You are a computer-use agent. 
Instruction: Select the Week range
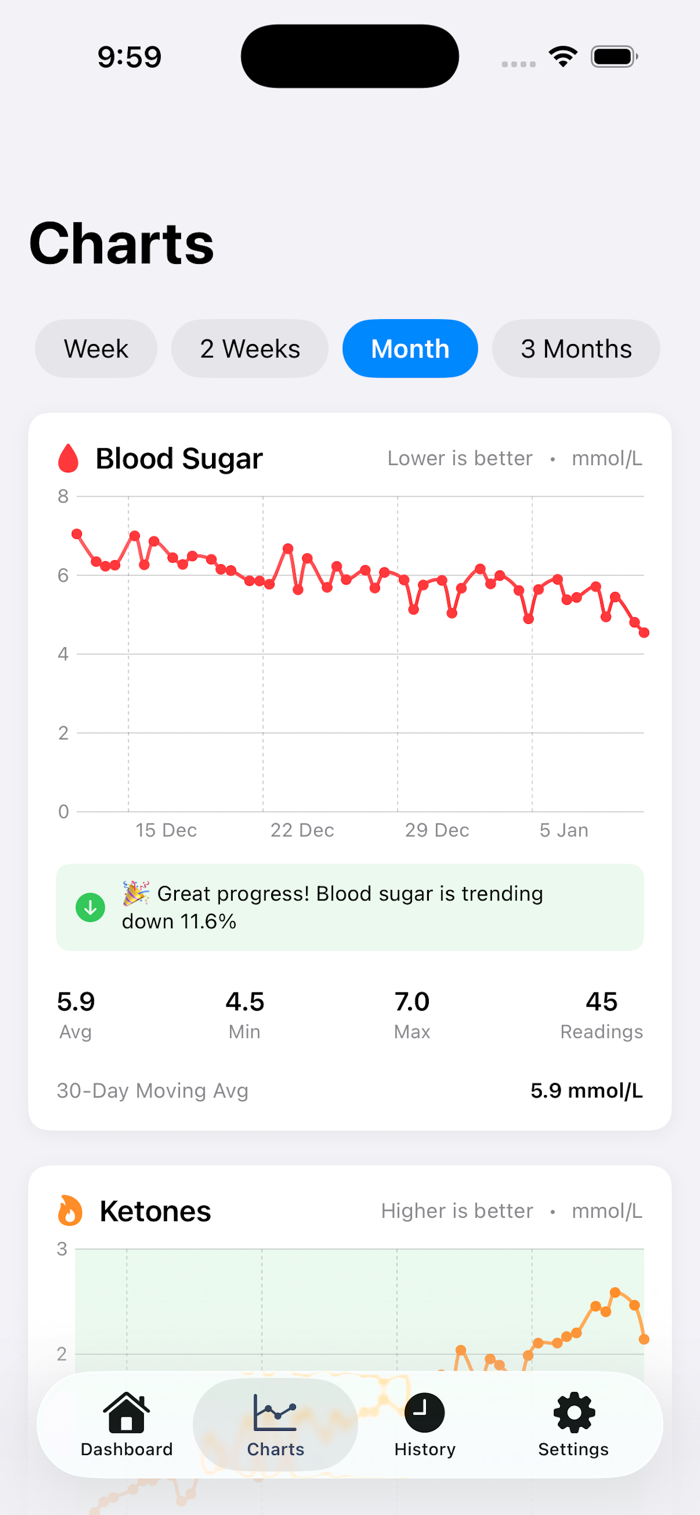(x=96, y=349)
